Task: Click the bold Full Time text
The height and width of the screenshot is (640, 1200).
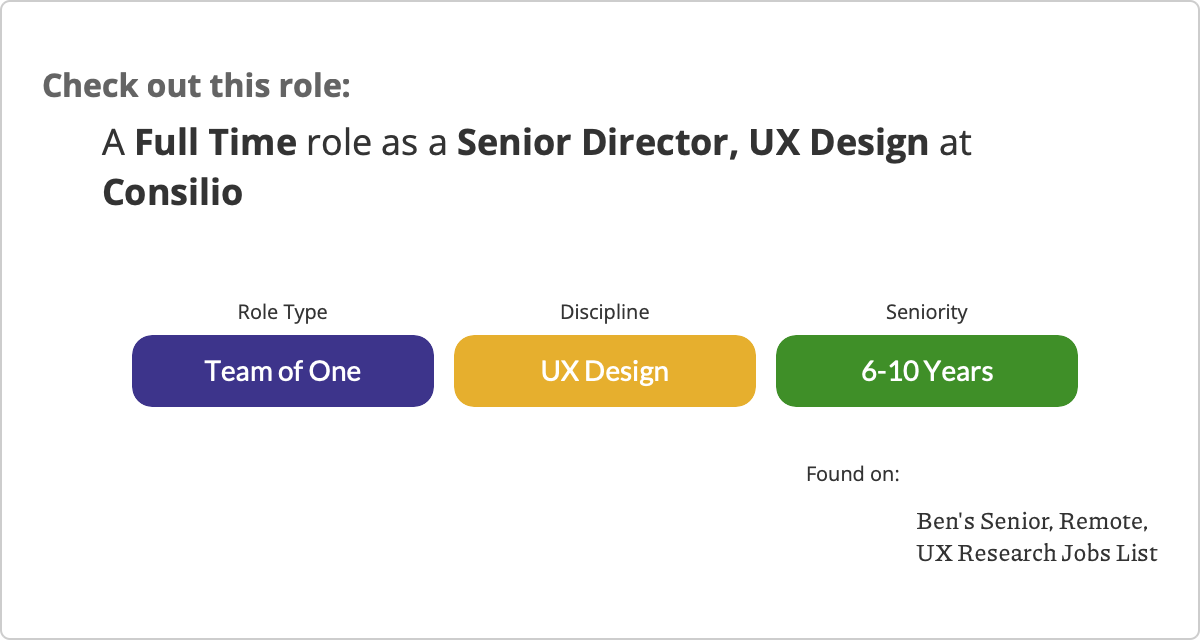Action: pyautogui.click(x=215, y=143)
